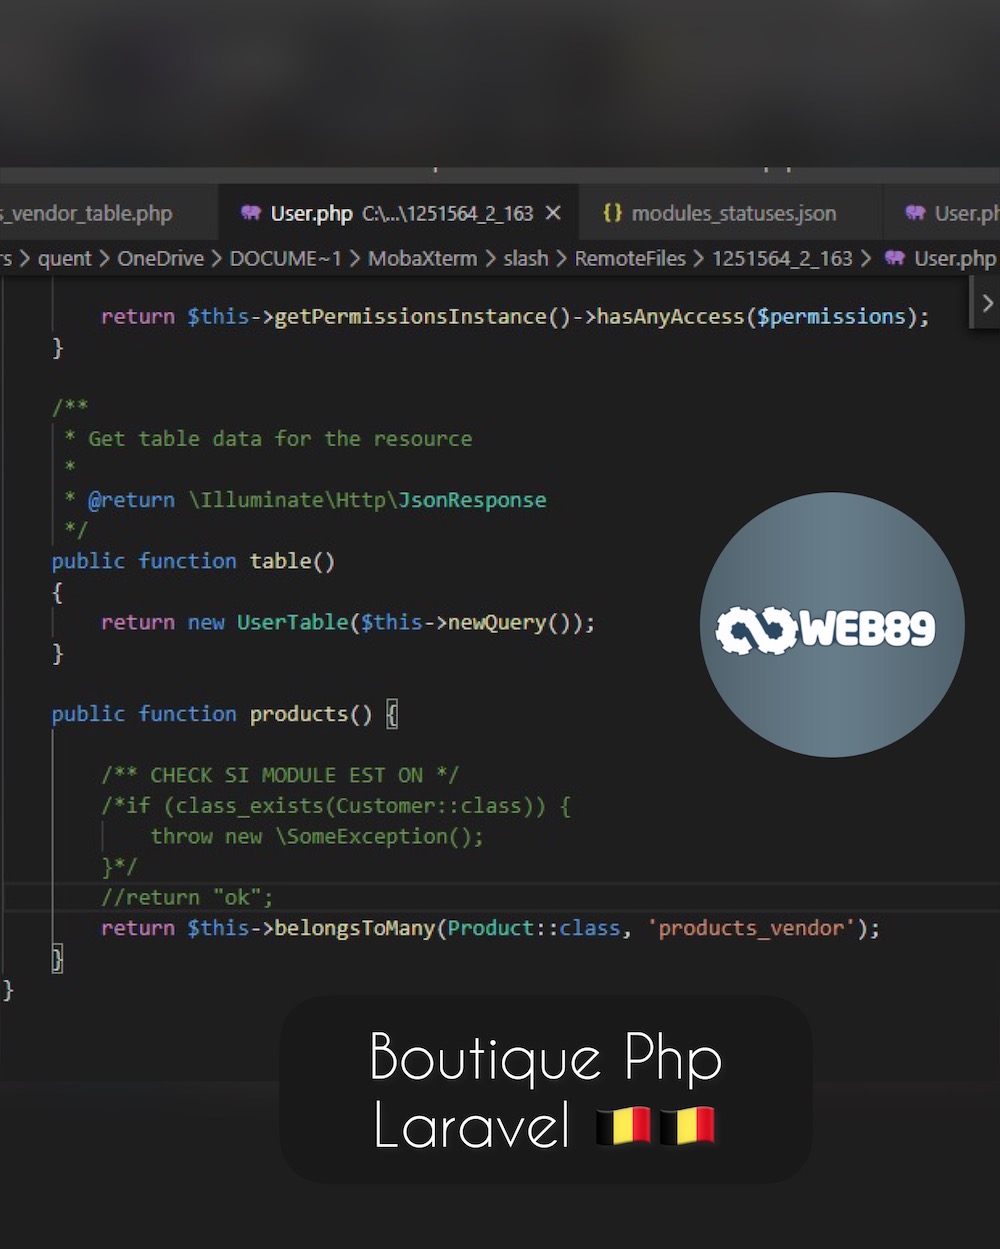Open the MobaXterm breadcrumb dropdown
Image resolution: width=1000 pixels, height=1249 pixels.
pos(422,258)
